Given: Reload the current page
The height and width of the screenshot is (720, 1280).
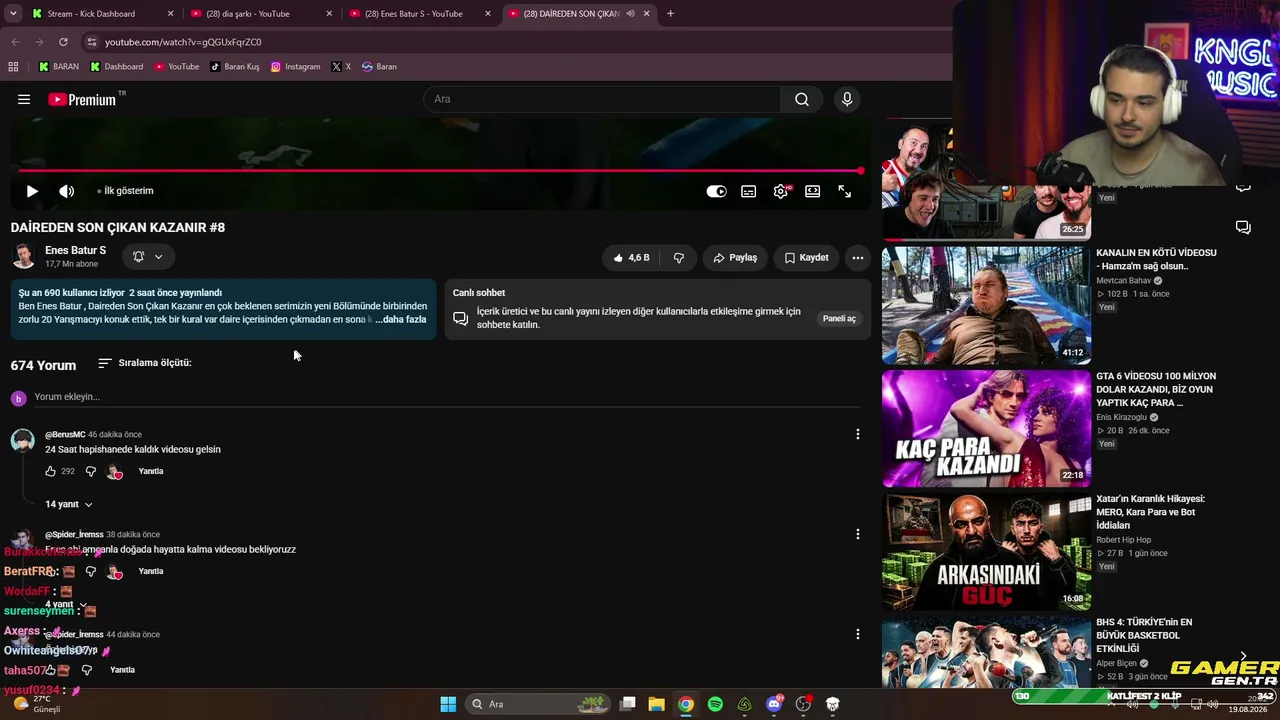Looking at the screenshot, I should 63,42.
